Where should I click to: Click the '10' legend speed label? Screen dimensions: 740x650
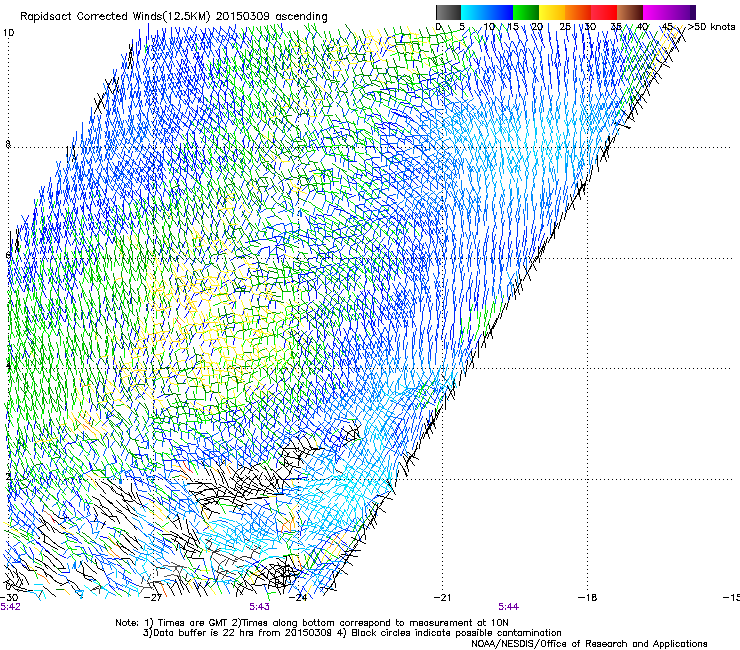[x=489, y=27]
